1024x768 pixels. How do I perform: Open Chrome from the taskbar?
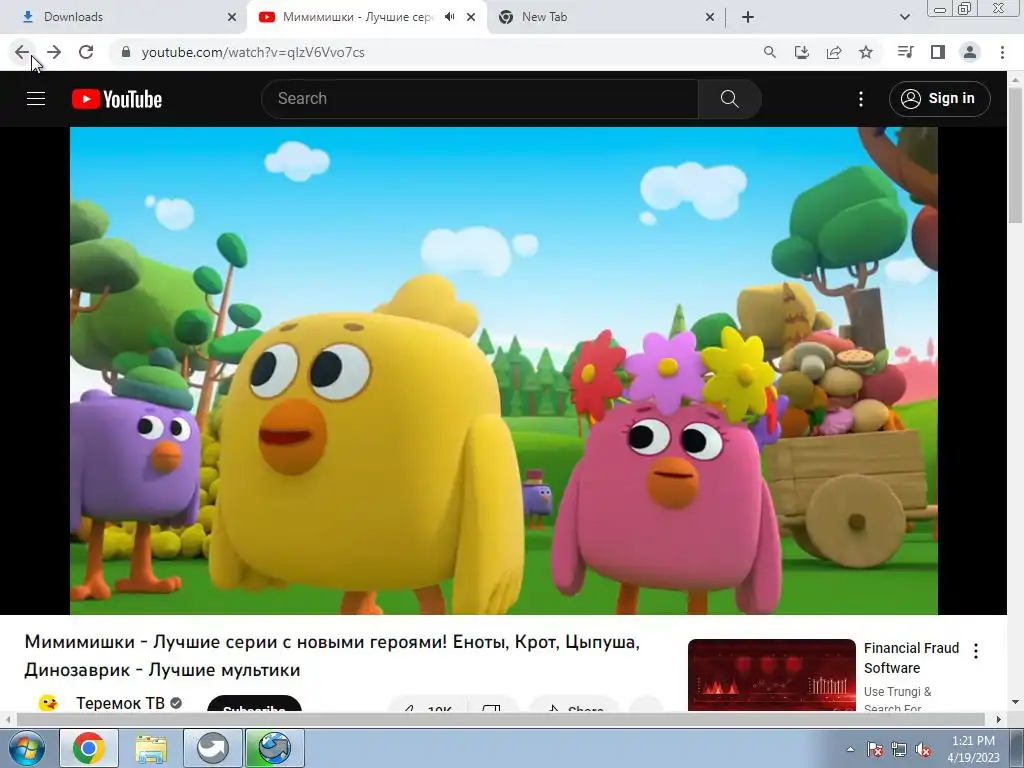[89, 748]
